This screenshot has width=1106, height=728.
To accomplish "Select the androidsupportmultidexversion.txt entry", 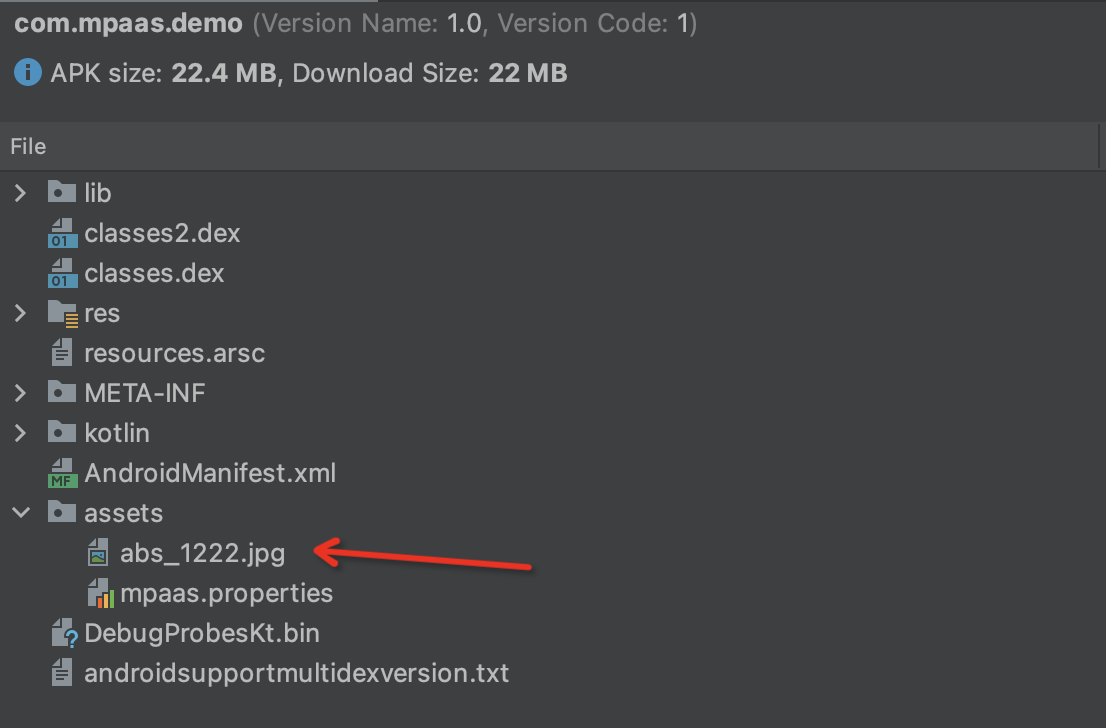I will click(296, 673).
